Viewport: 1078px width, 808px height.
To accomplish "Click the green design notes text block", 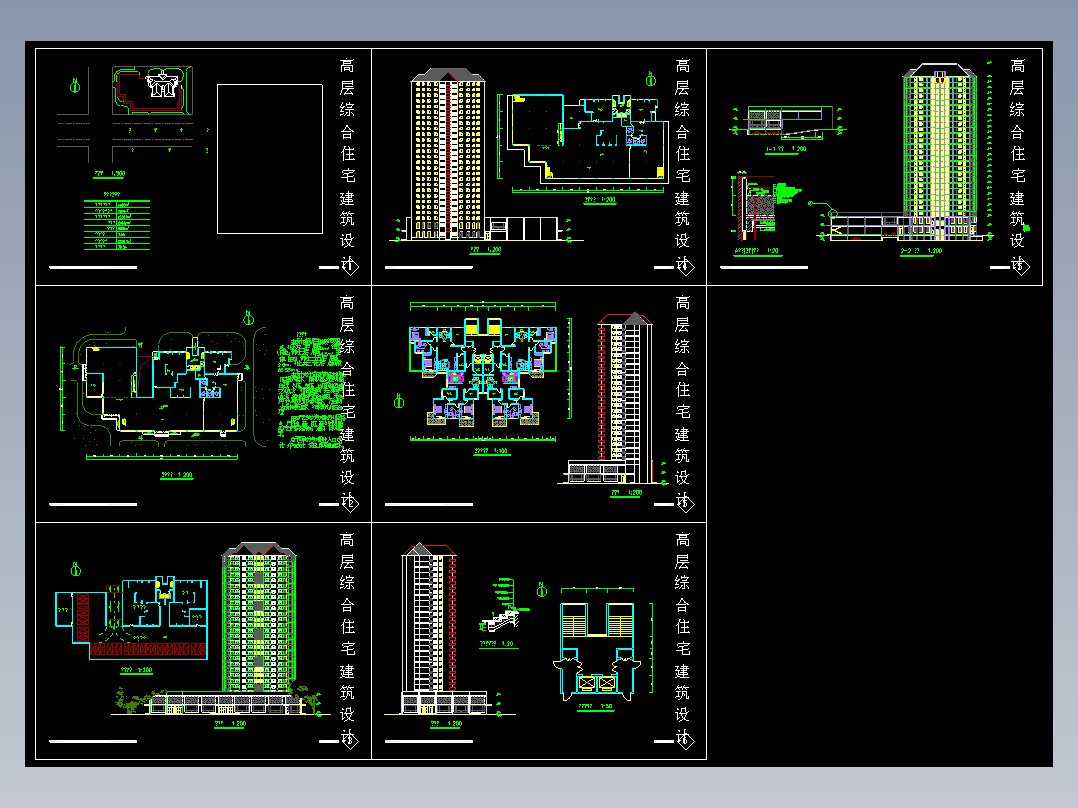I will (x=310, y=391).
